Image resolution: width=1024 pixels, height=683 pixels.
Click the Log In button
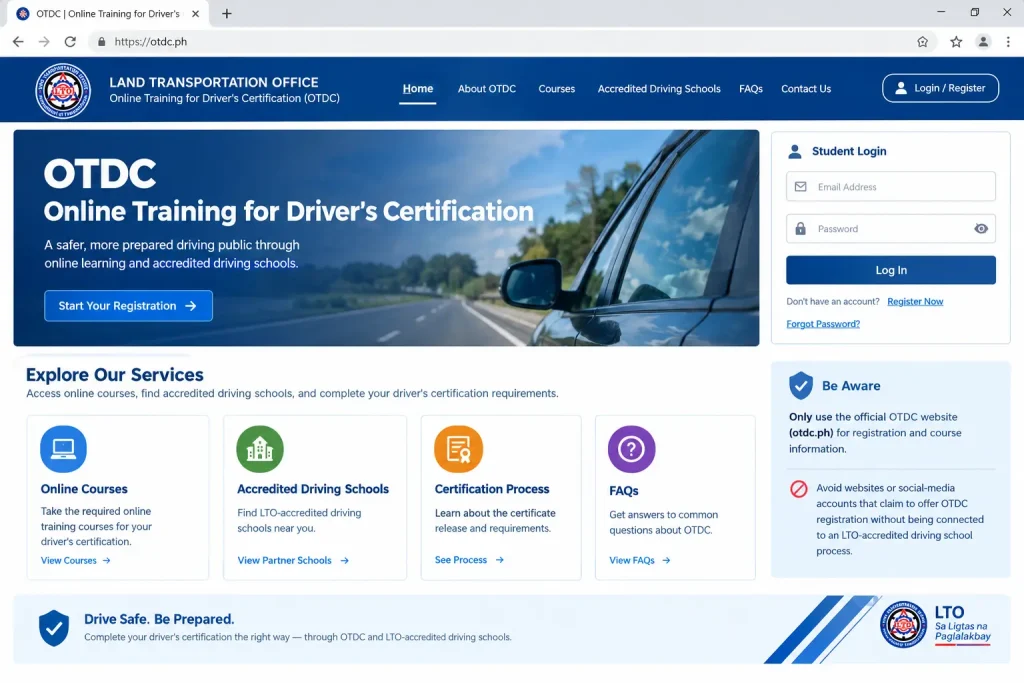click(891, 270)
